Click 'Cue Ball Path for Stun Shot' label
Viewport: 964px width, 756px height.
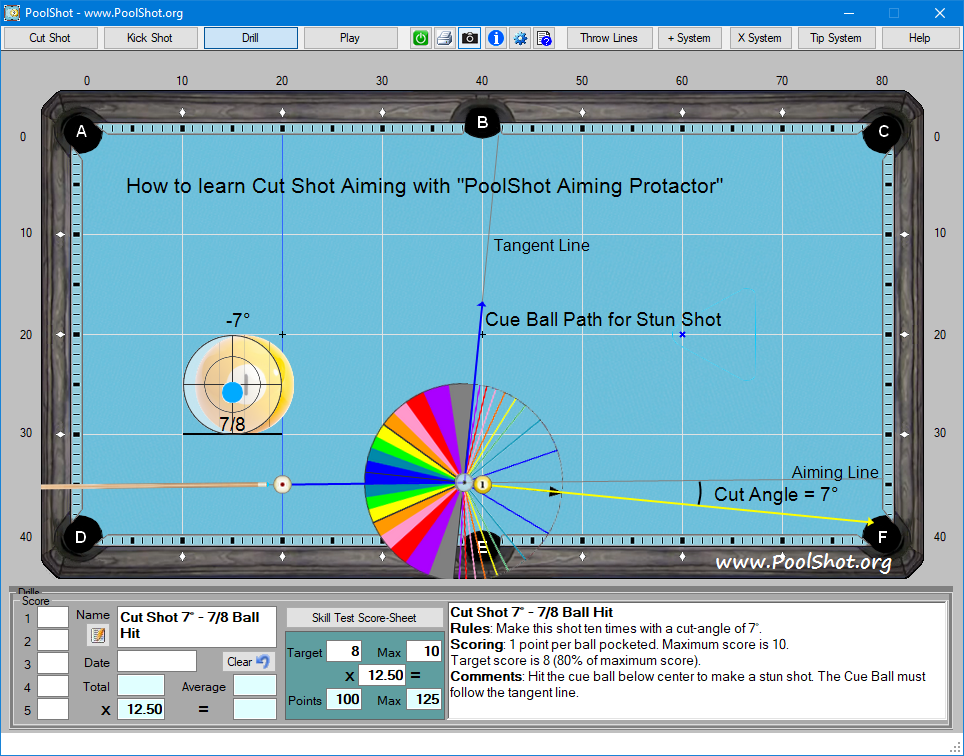point(603,320)
